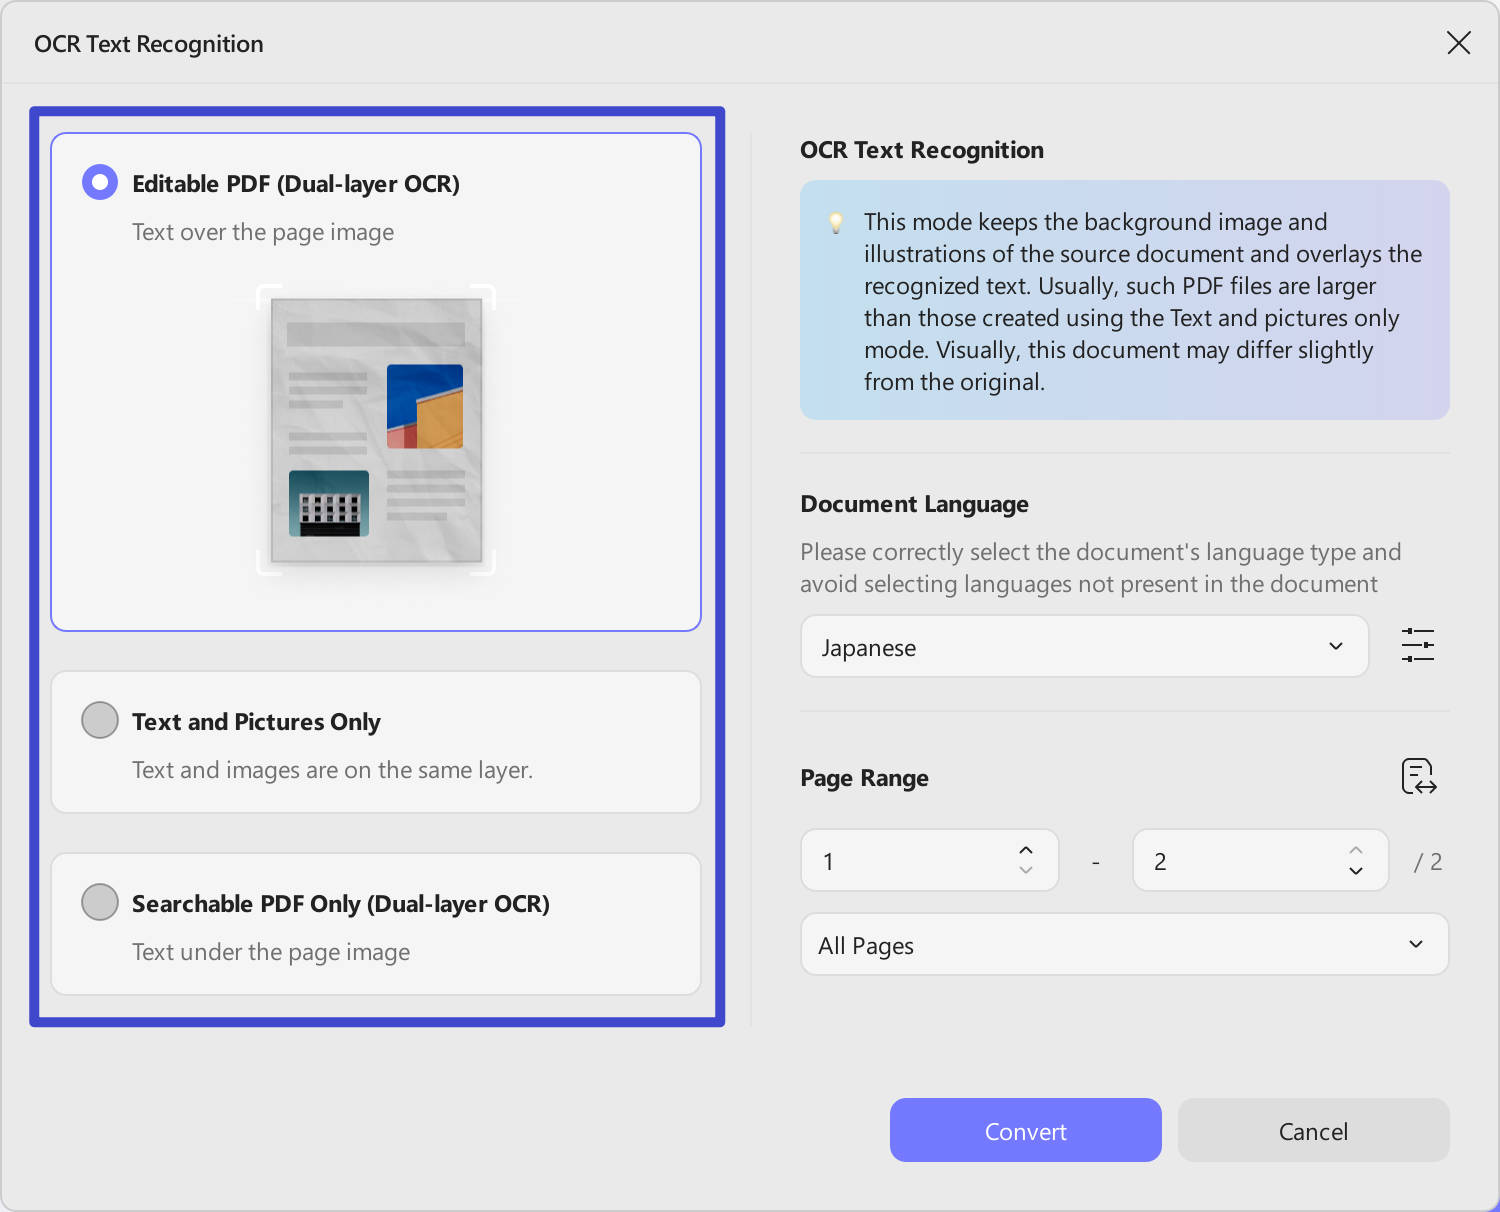Viewport: 1500px width, 1212px height.
Task: Click the Convert button
Action: 1026,1131
